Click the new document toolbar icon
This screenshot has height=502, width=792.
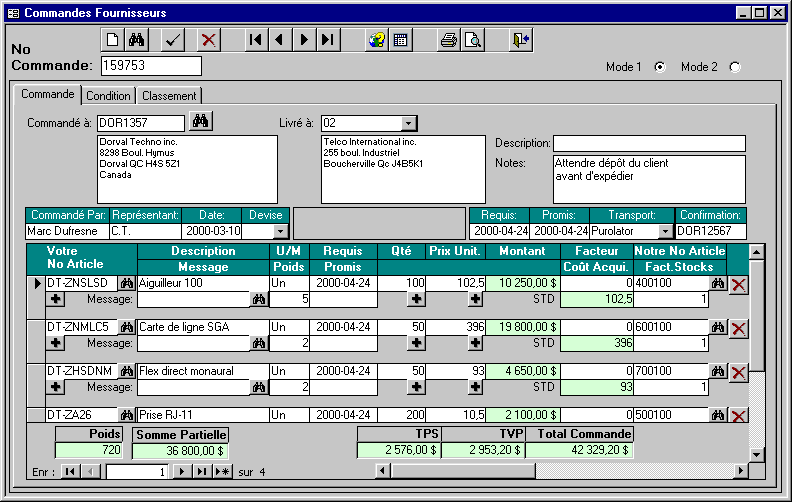click(113, 39)
